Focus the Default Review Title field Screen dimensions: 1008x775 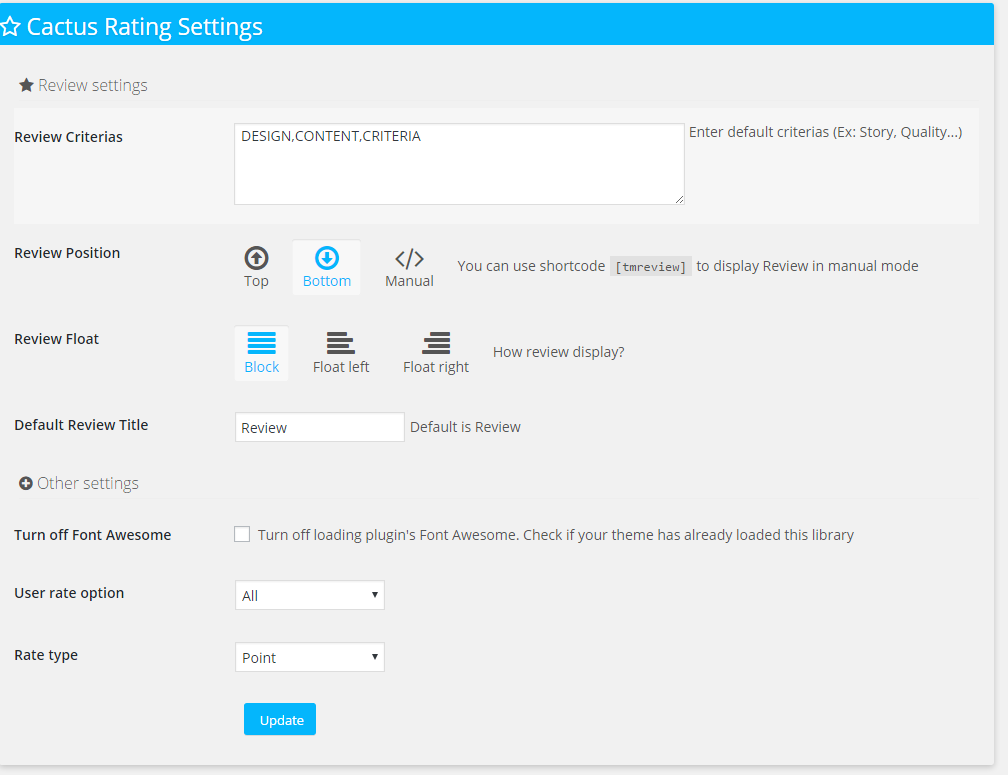tap(319, 427)
